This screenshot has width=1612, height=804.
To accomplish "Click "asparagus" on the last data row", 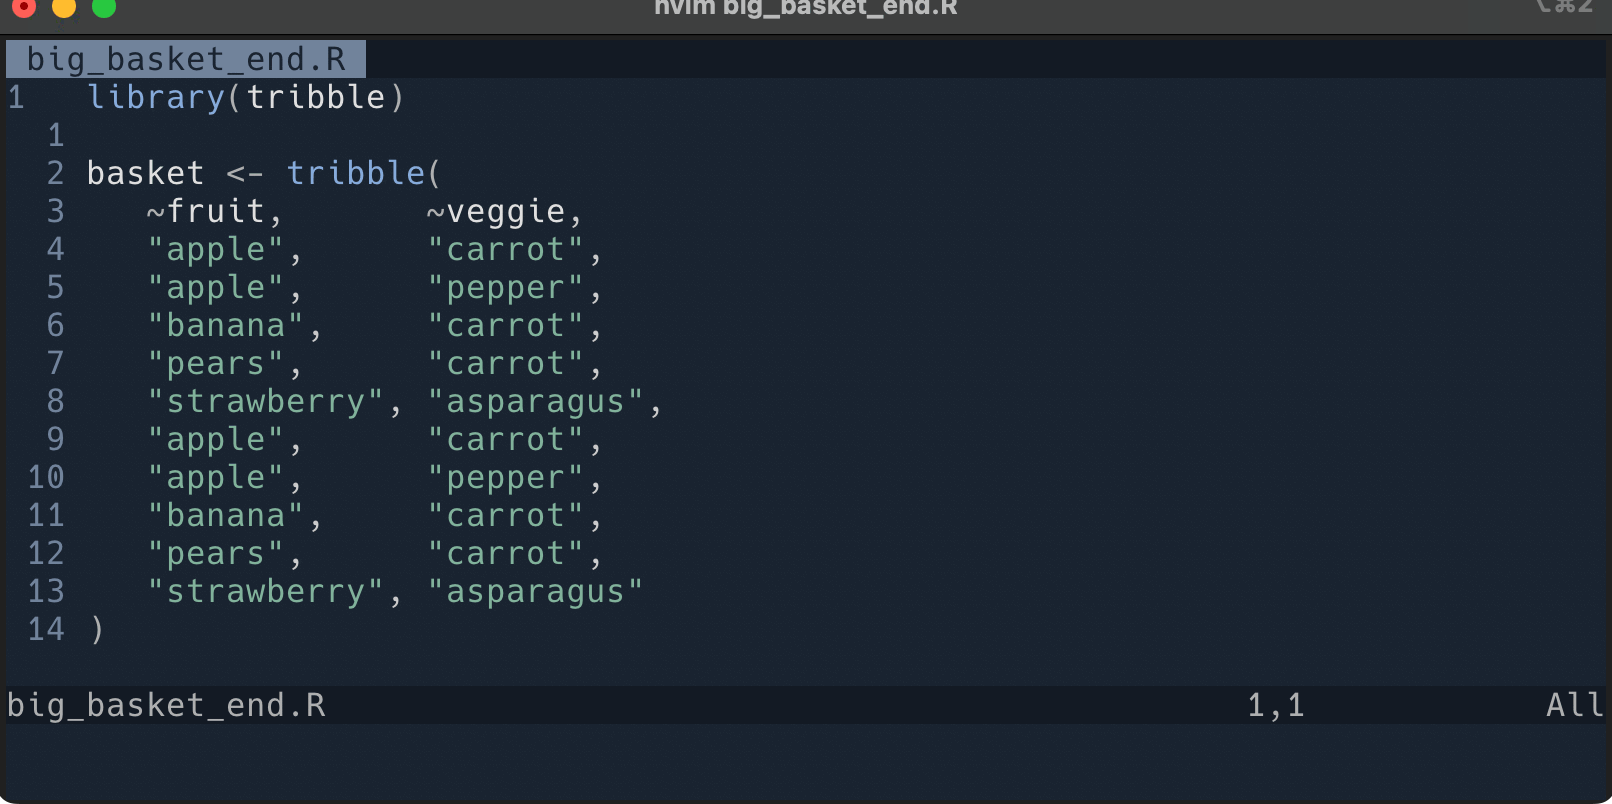I will pyautogui.click(x=535, y=591).
